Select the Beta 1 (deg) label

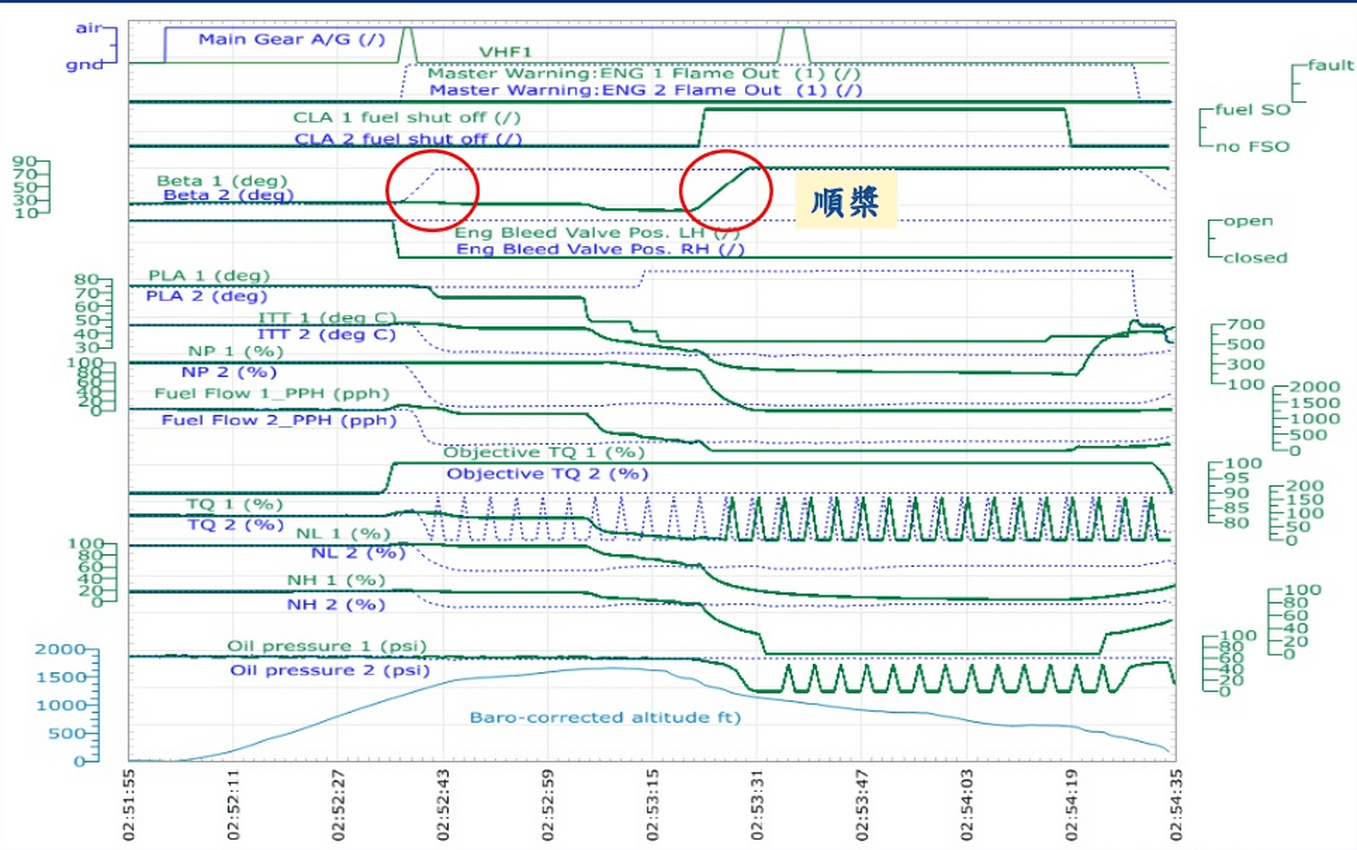point(221,181)
